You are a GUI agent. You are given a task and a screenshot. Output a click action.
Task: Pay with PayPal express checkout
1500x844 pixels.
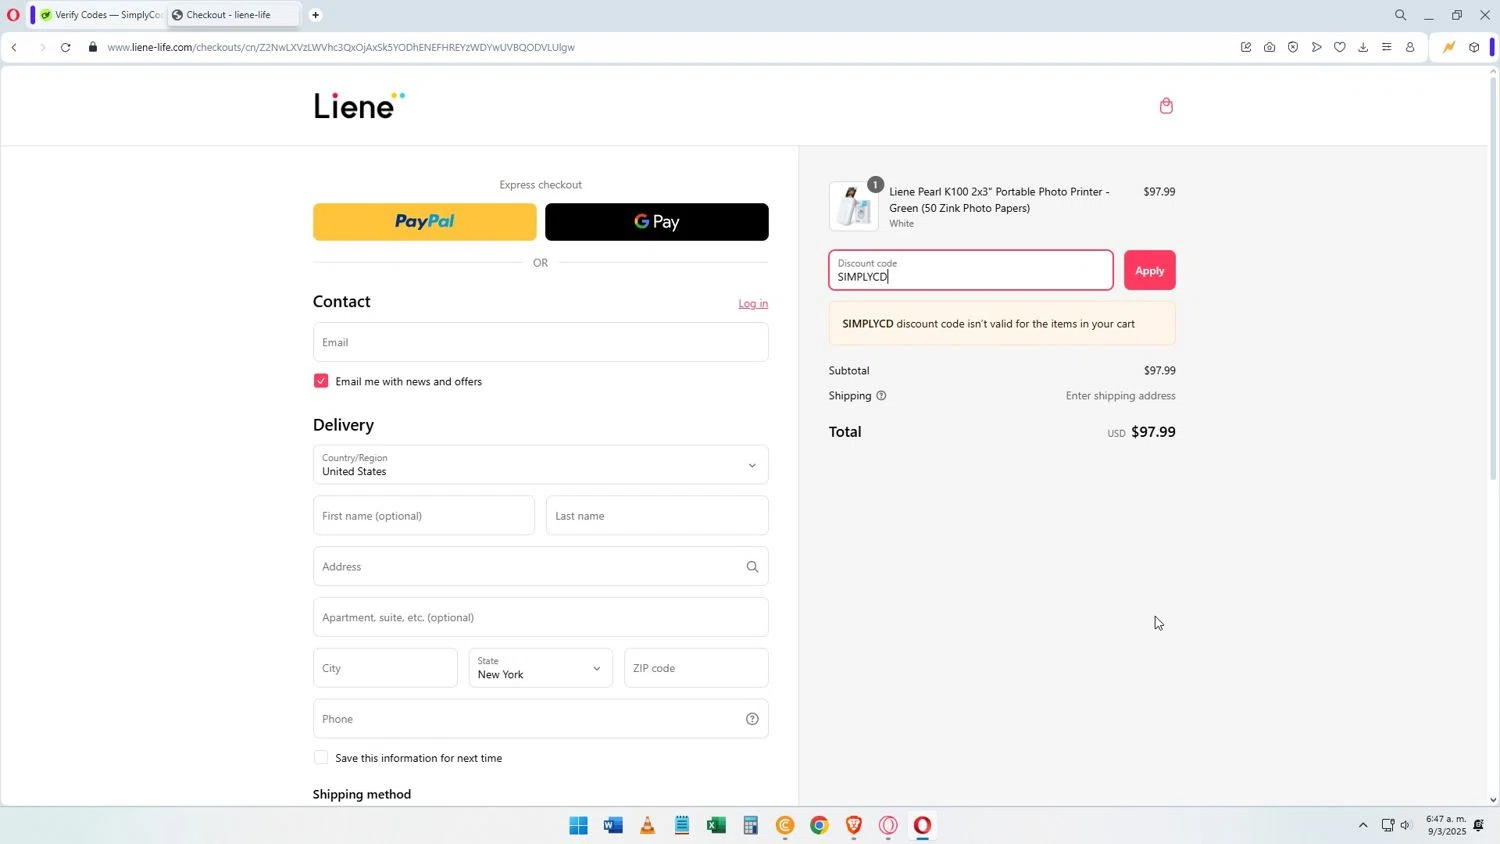click(x=425, y=222)
